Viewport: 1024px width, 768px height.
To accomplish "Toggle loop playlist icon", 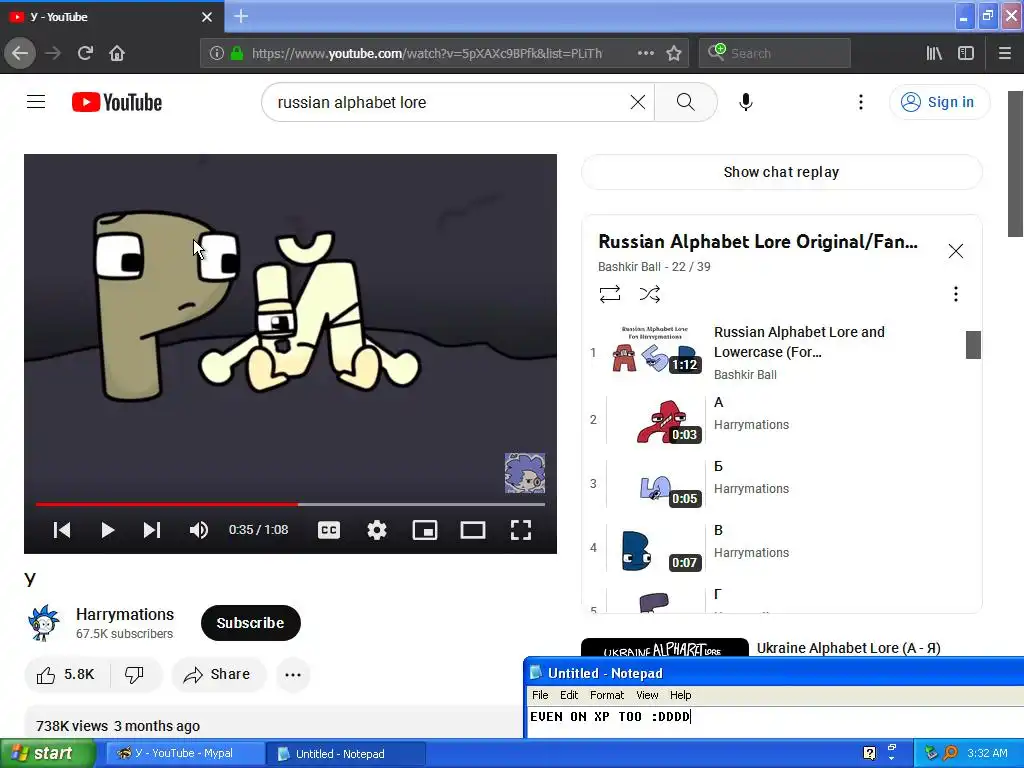I will point(610,294).
